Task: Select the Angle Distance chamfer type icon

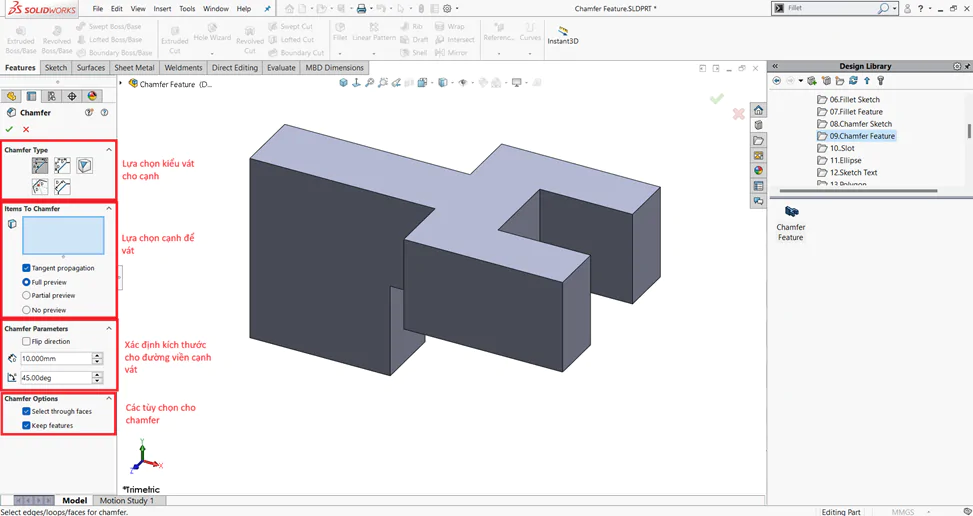Action: pos(40,166)
